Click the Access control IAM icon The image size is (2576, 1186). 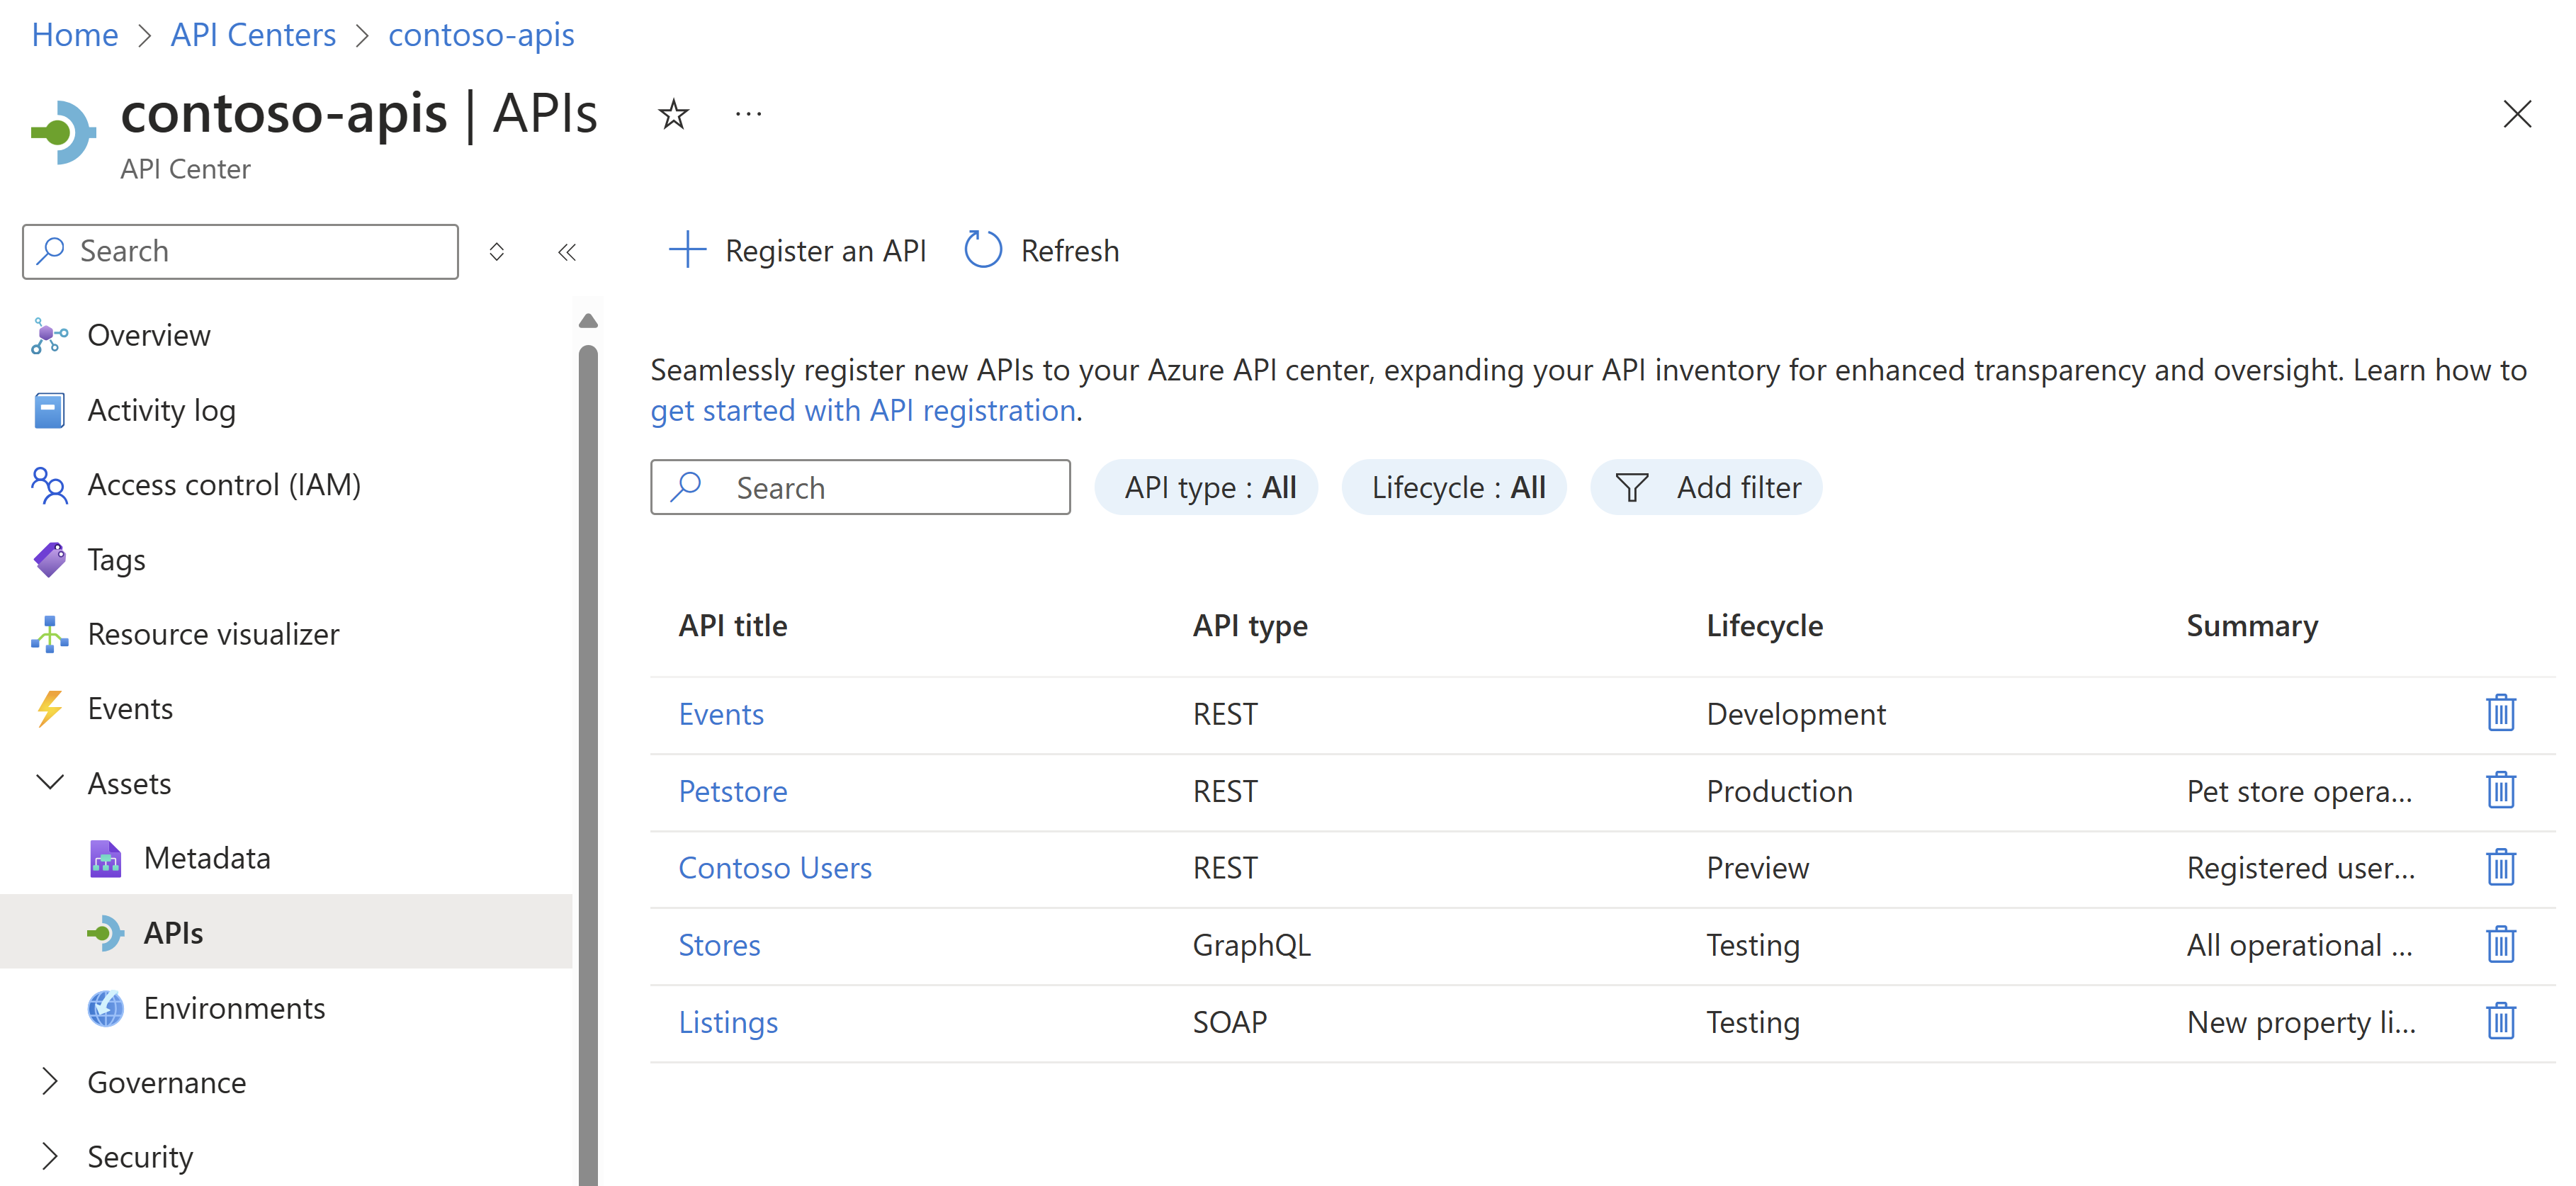[x=46, y=483]
